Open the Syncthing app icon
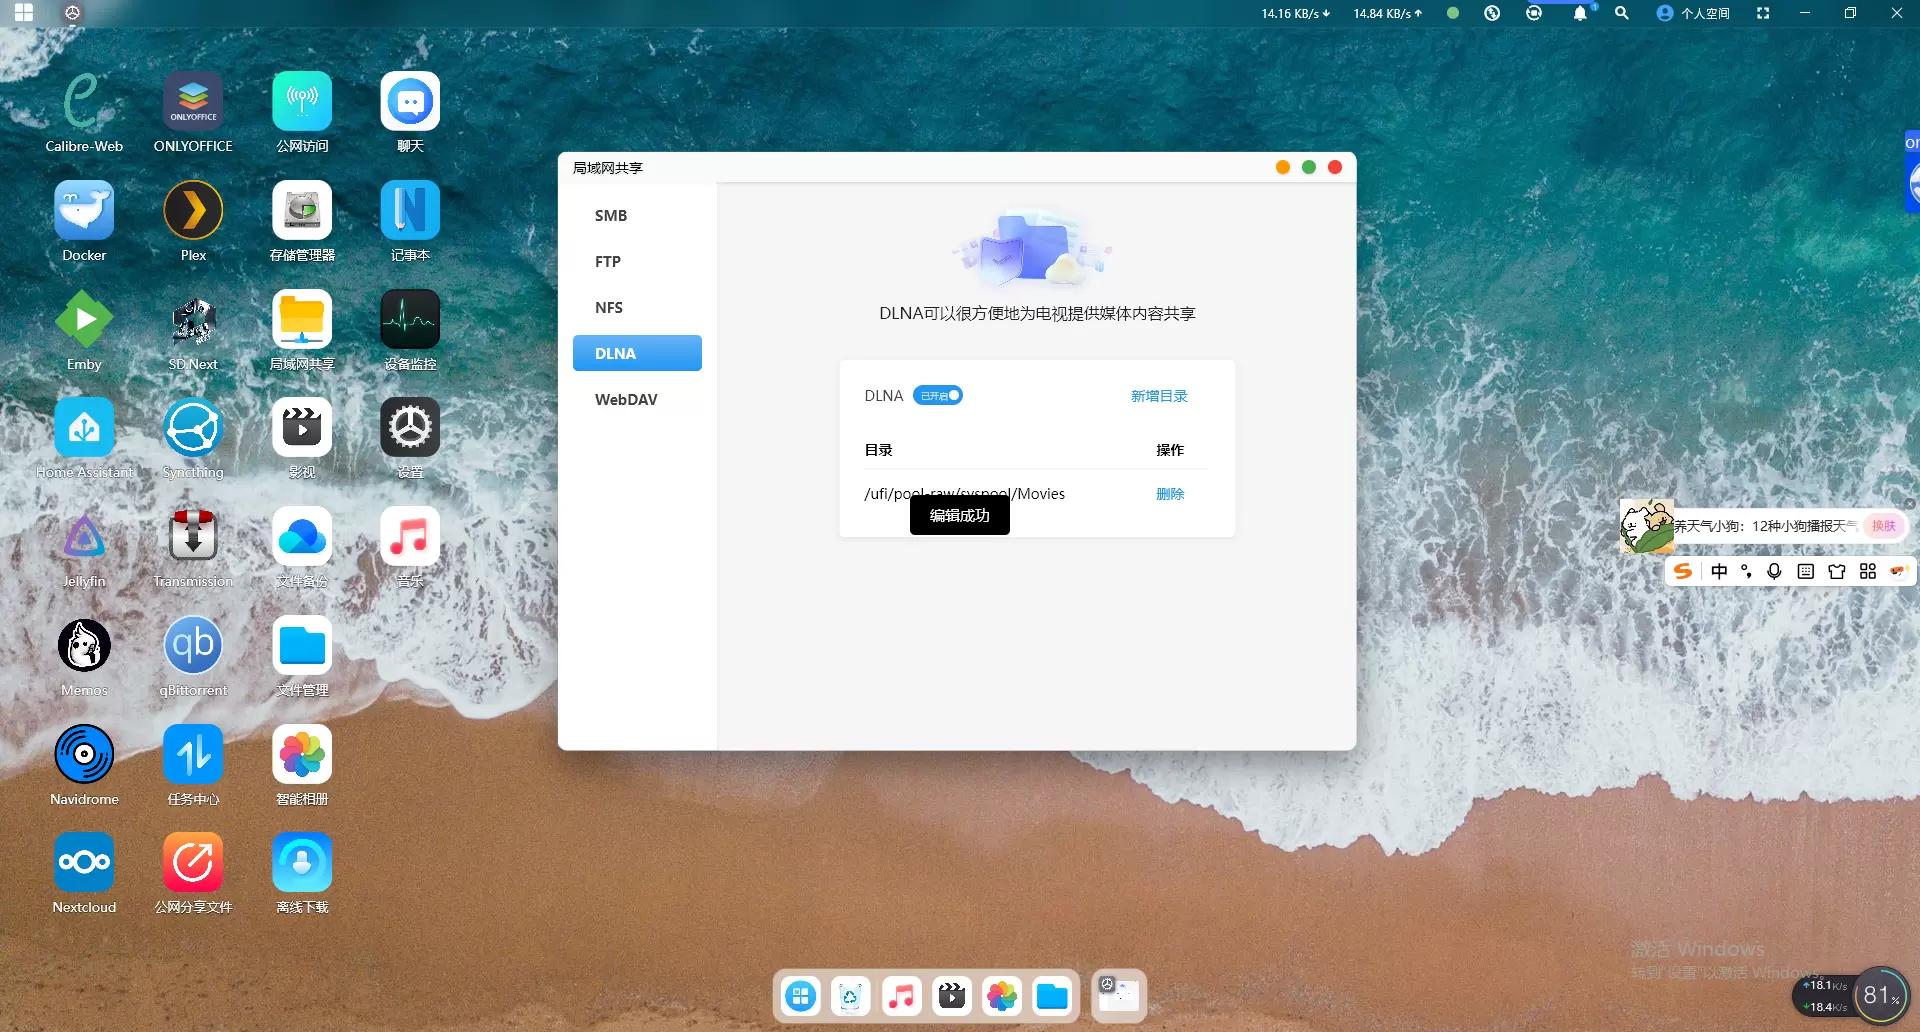Image resolution: width=1920 pixels, height=1032 pixels. click(193, 428)
